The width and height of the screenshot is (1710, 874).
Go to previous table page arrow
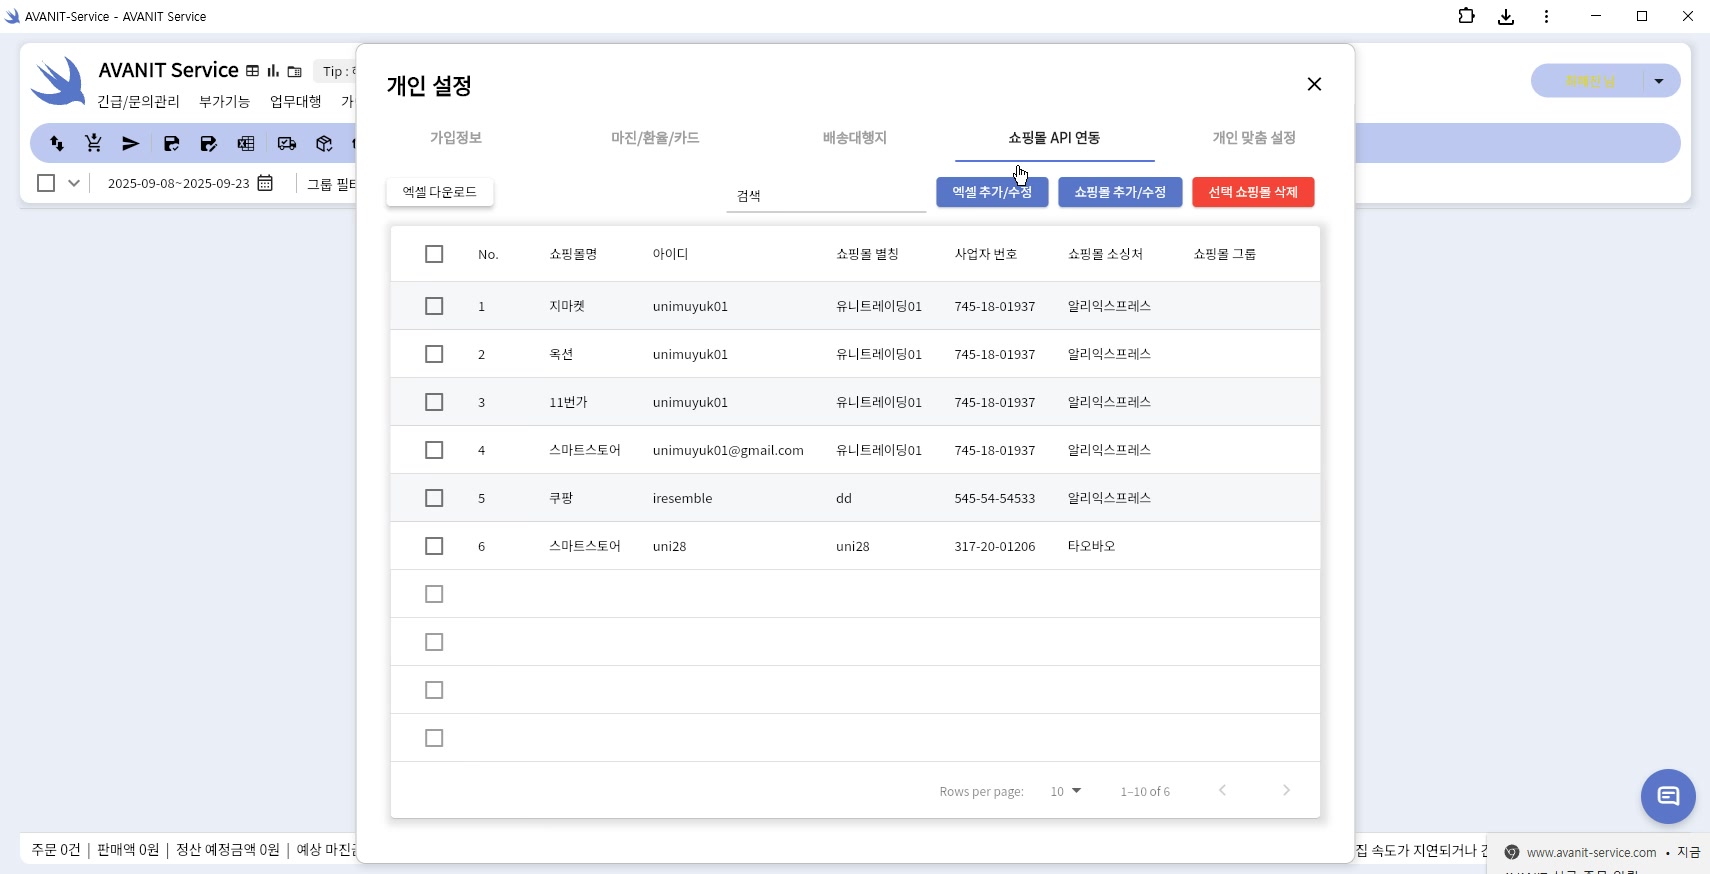(1222, 790)
